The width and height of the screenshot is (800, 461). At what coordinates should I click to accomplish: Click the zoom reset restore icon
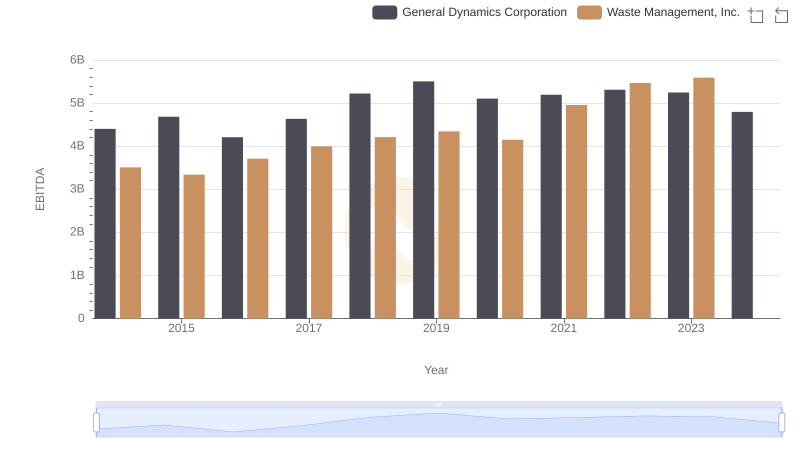coord(781,15)
